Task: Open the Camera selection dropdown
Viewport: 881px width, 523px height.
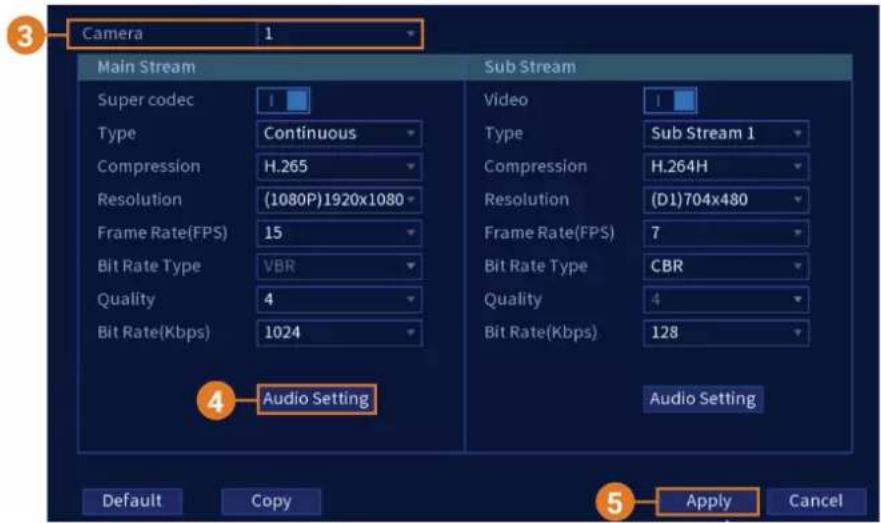Action: [x=339, y=34]
